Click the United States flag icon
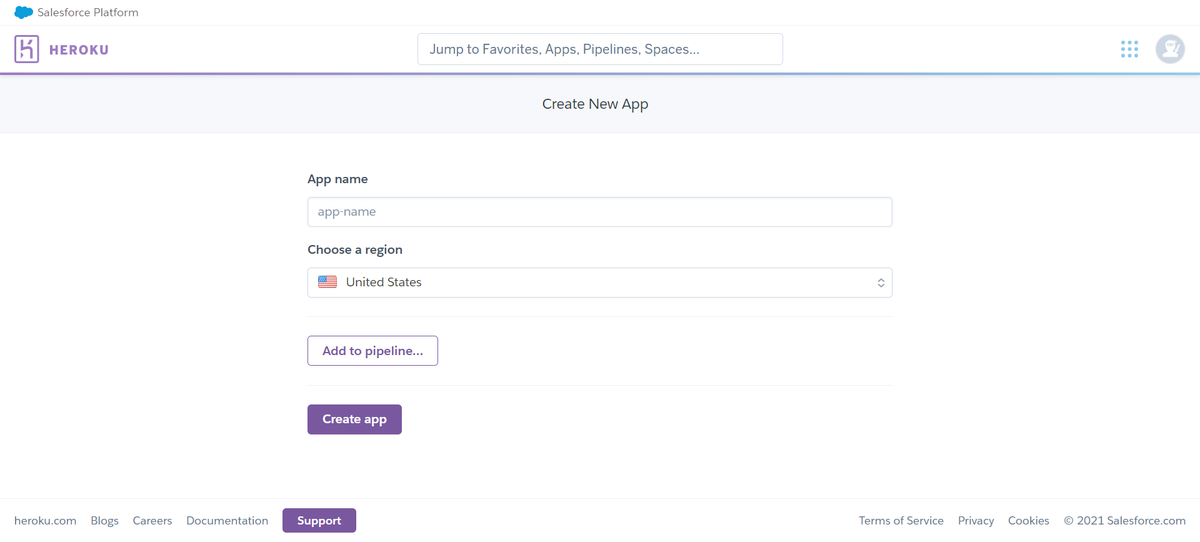The height and width of the screenshot is (542, 1200). pos(327,282)
